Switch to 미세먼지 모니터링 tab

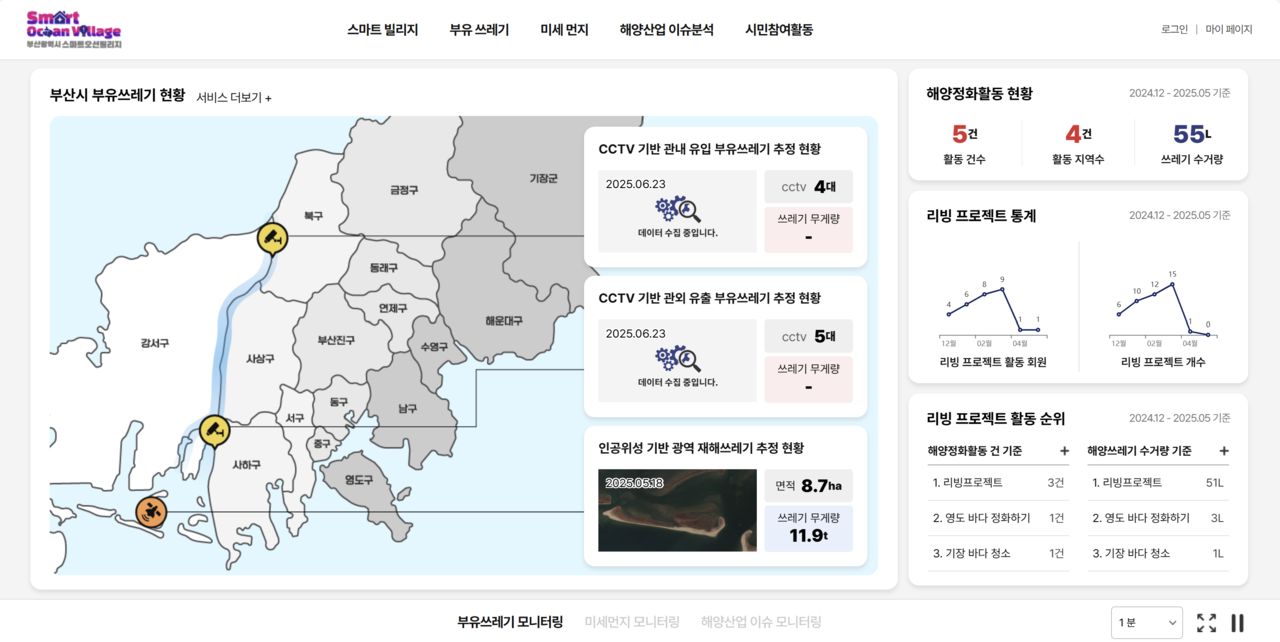(632, 622)
